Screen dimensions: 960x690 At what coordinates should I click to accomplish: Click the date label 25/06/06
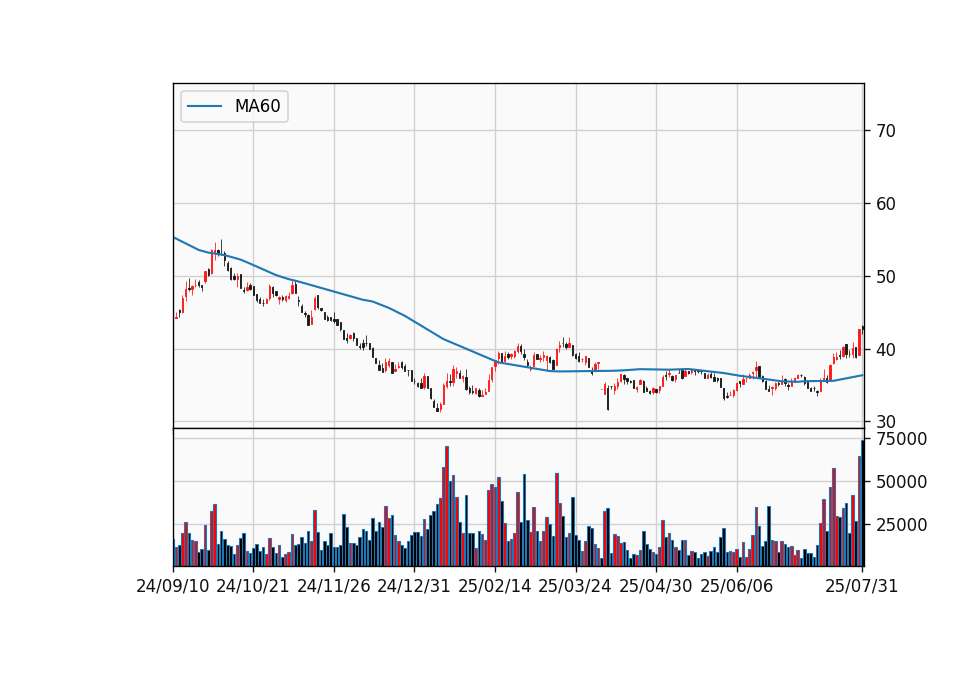click(x=737, y=586)
